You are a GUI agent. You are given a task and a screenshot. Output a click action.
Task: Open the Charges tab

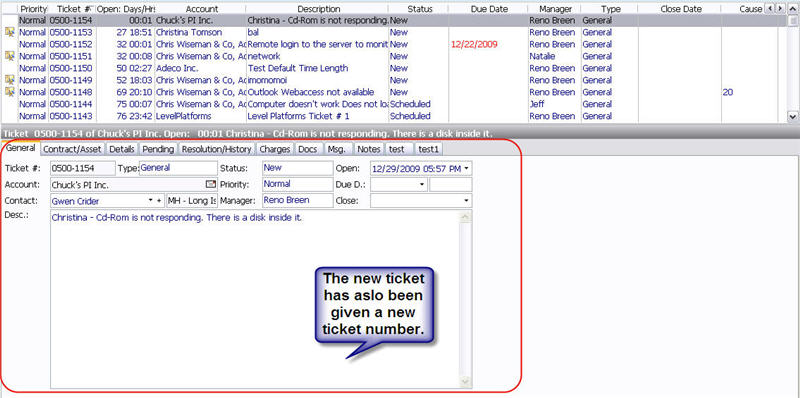pyautogui.click(x=274, y=149)
